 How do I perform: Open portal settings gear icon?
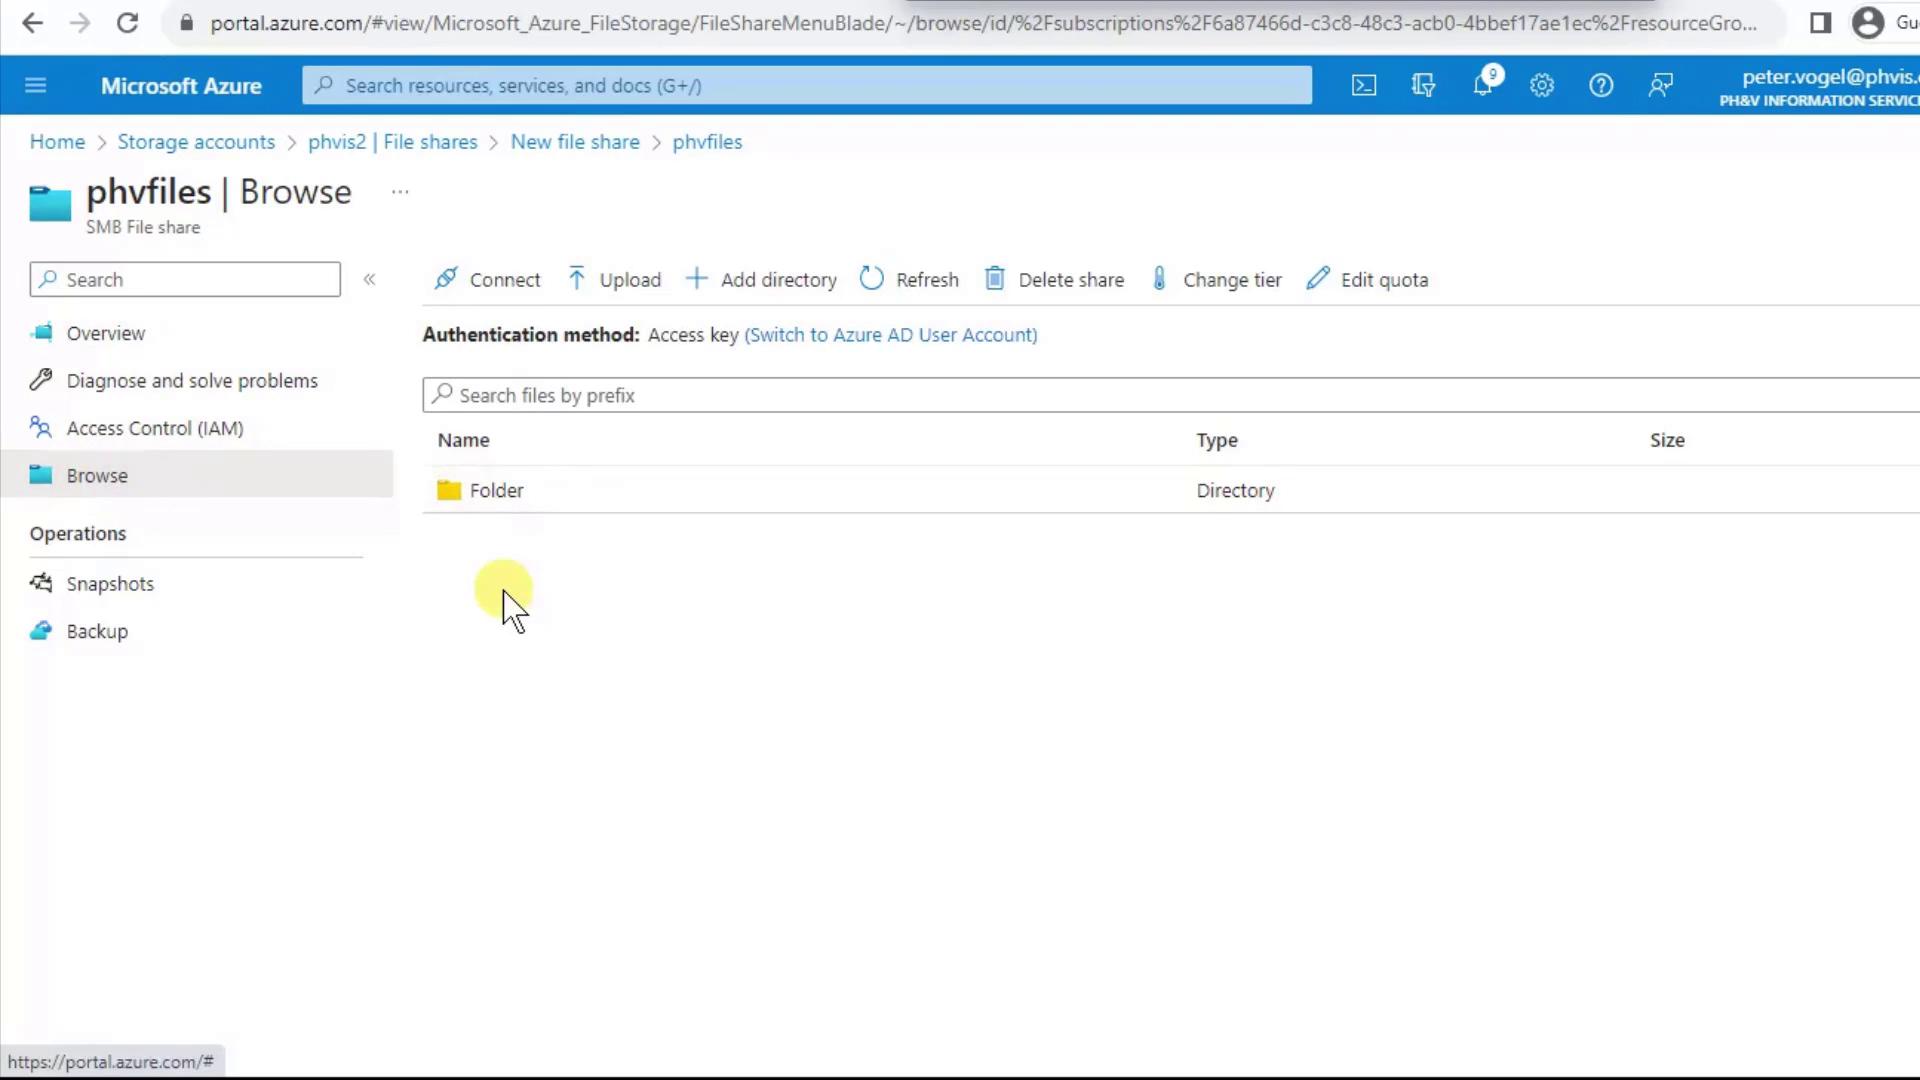[1542, 86]
